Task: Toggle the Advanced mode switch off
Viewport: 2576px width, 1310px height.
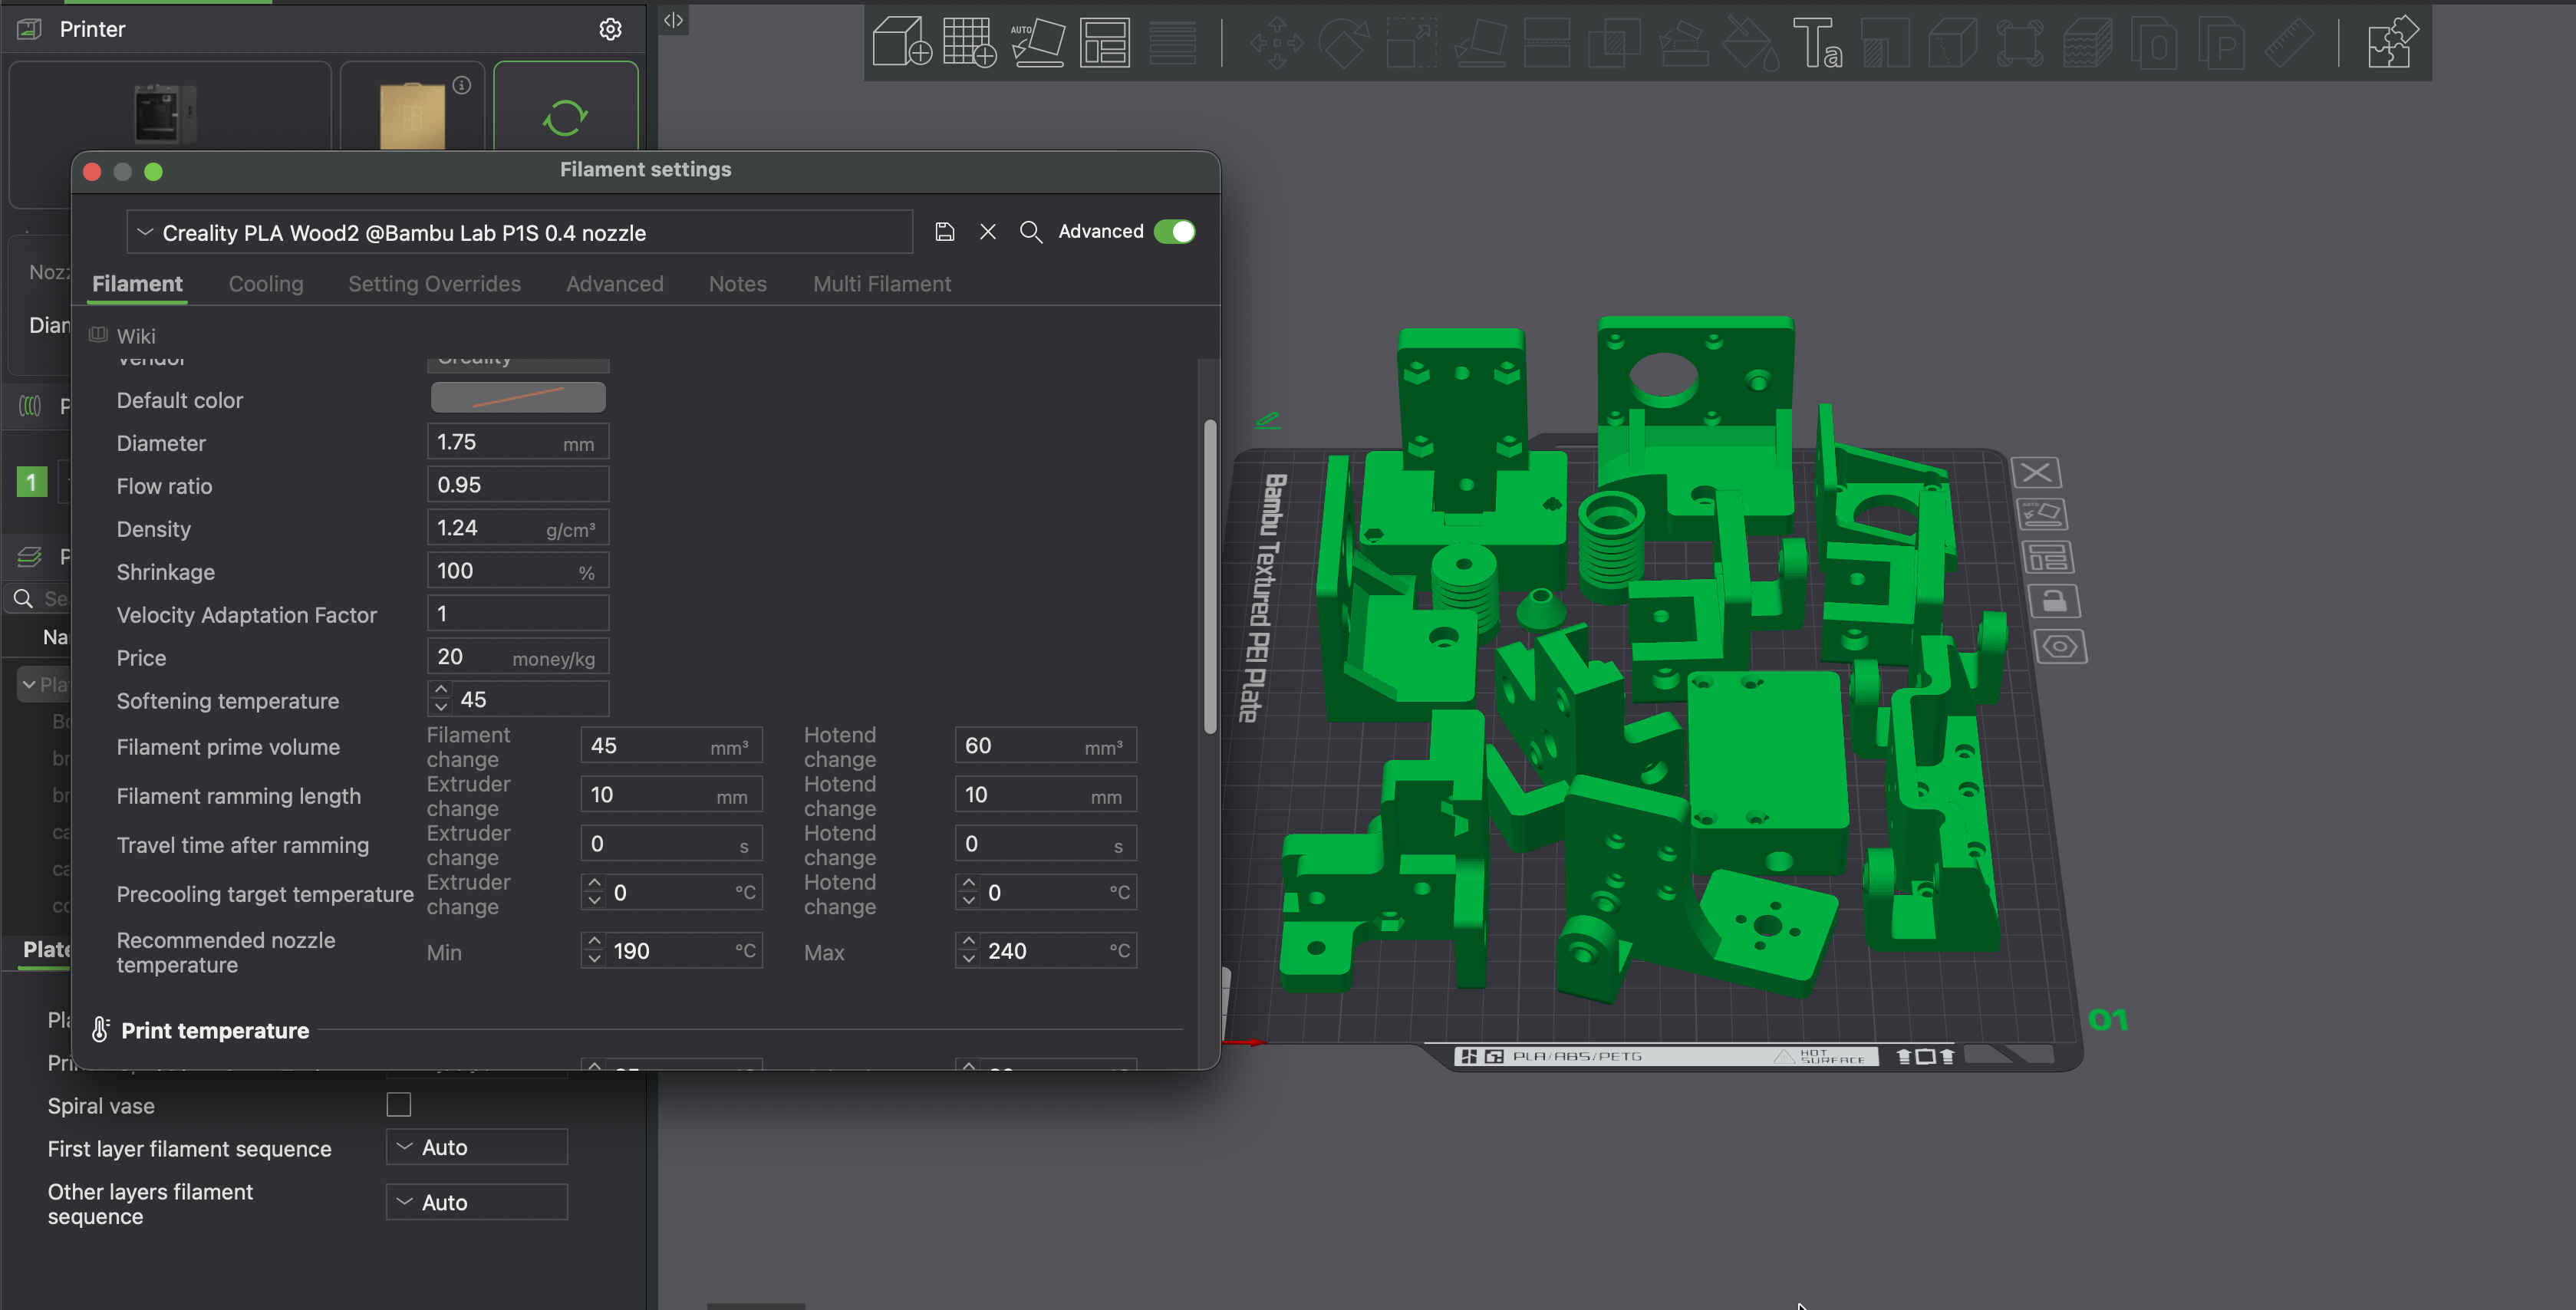Action: point(1174,232)
